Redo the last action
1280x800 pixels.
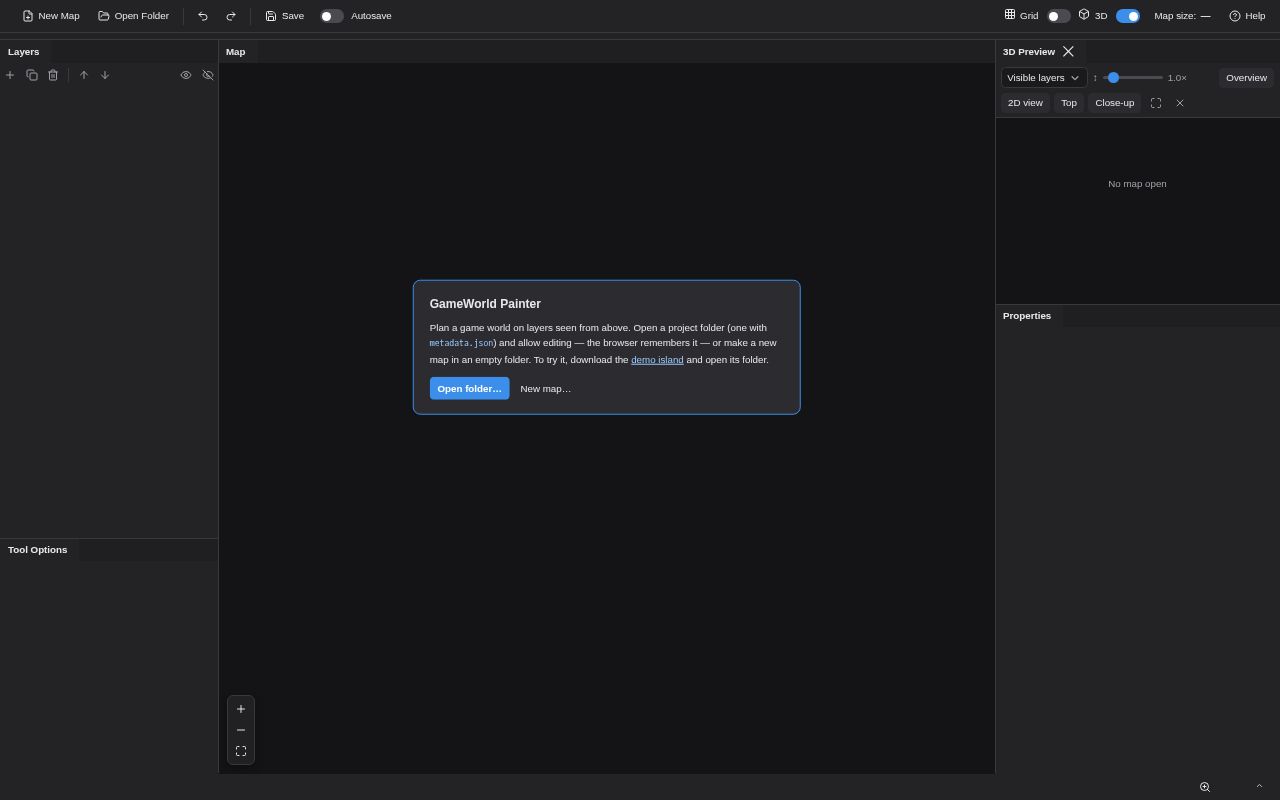tap(231, 16)
